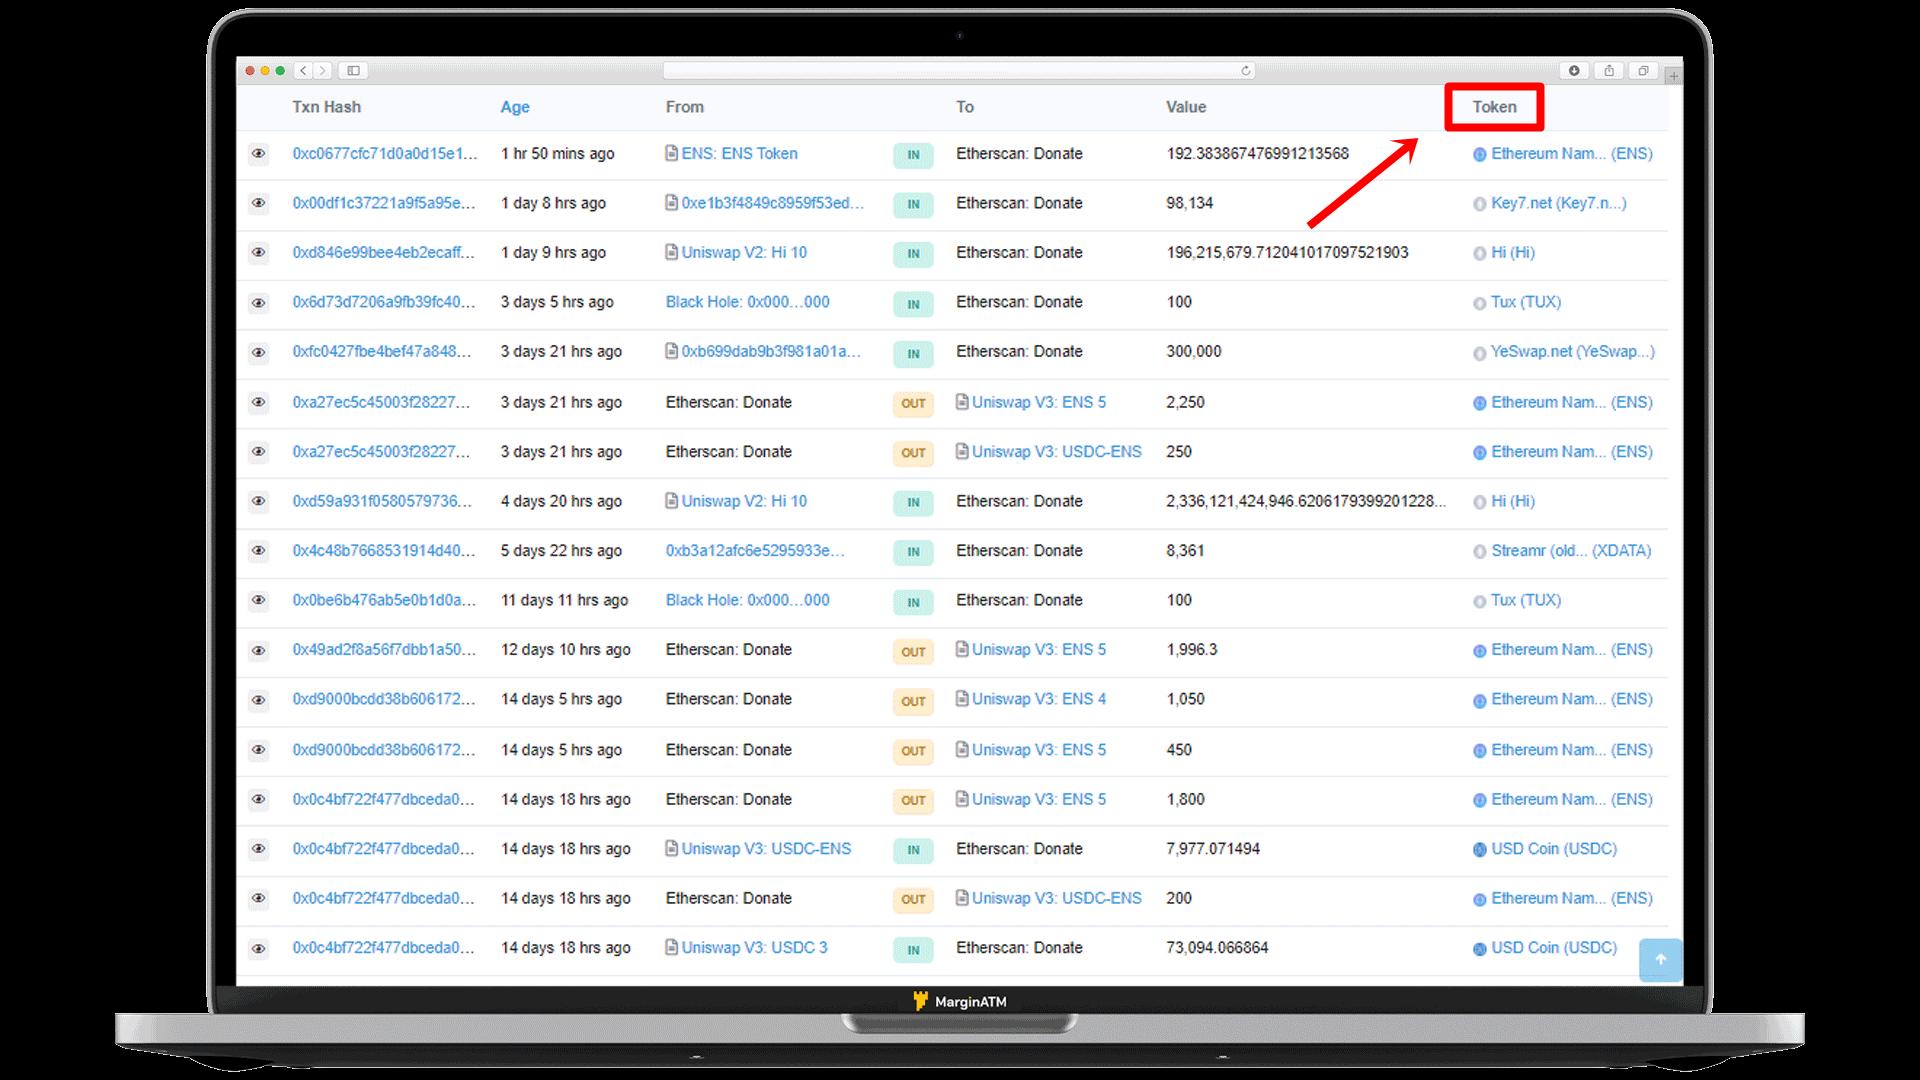This screenshot has height=1080, width=1920.
Task: Click age text 1 hr 50 mins ago
Action: coord(557,153)
